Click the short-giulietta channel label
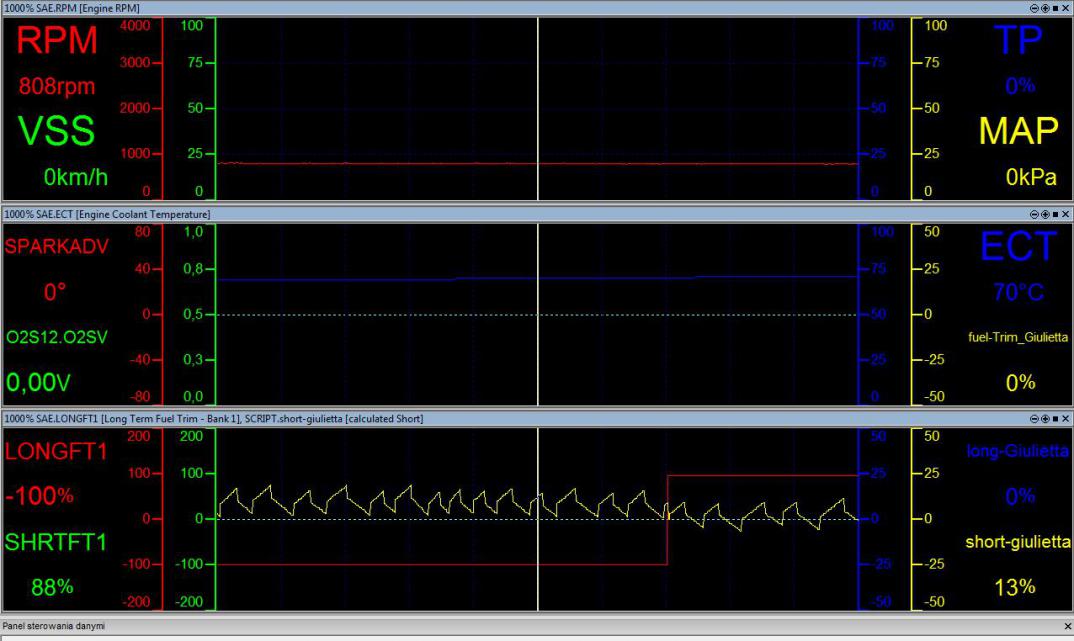1074x641 pixels. click(x=1017, y=541)
